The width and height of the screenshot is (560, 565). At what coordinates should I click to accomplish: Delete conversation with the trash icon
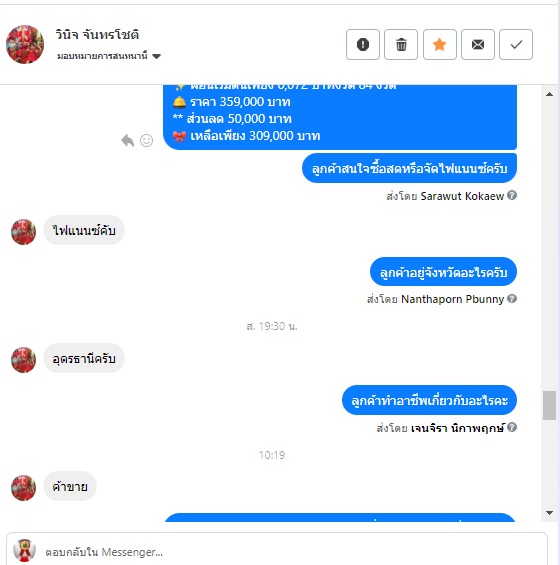click(401, 44)
